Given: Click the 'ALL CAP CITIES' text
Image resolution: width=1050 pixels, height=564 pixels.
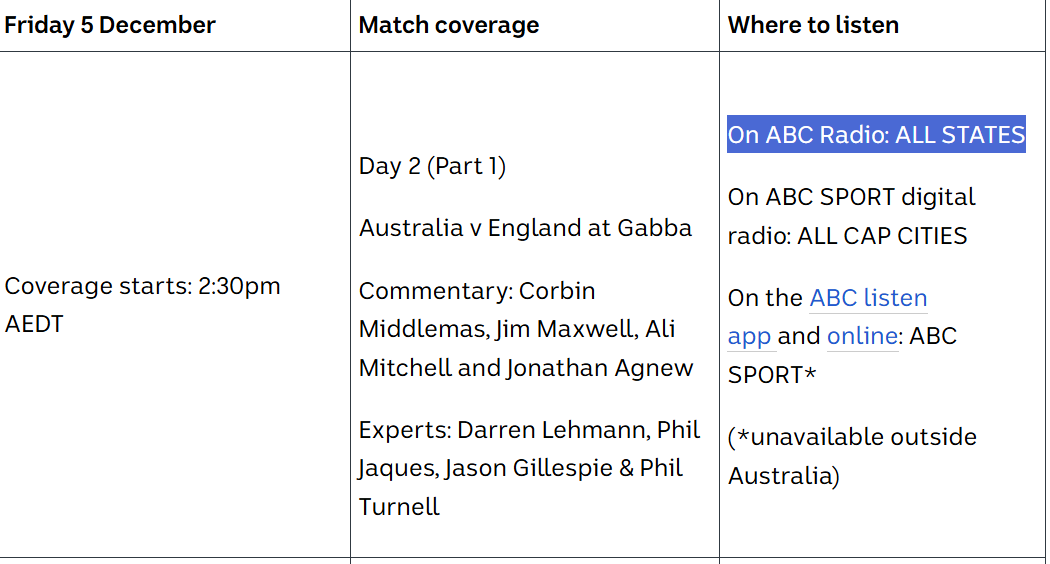Looking at the screenshot, I should click(882, 236).
